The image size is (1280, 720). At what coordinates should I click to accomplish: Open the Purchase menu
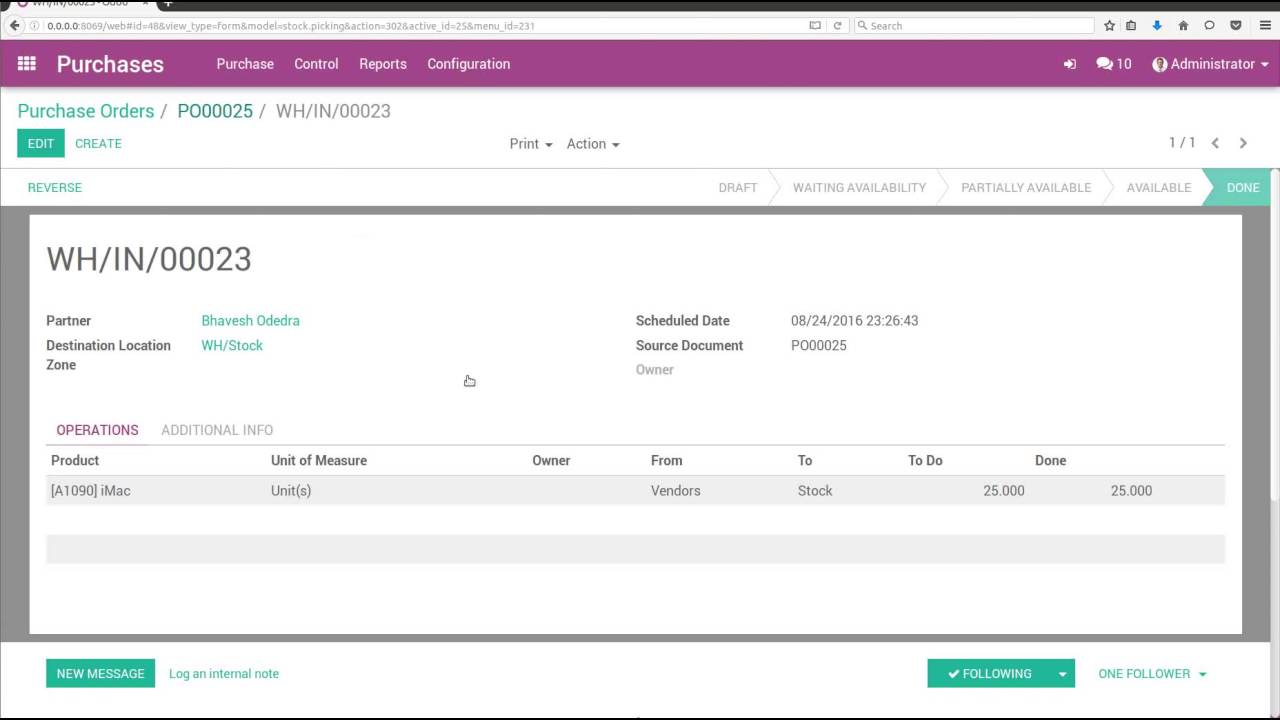coord(245,64)
